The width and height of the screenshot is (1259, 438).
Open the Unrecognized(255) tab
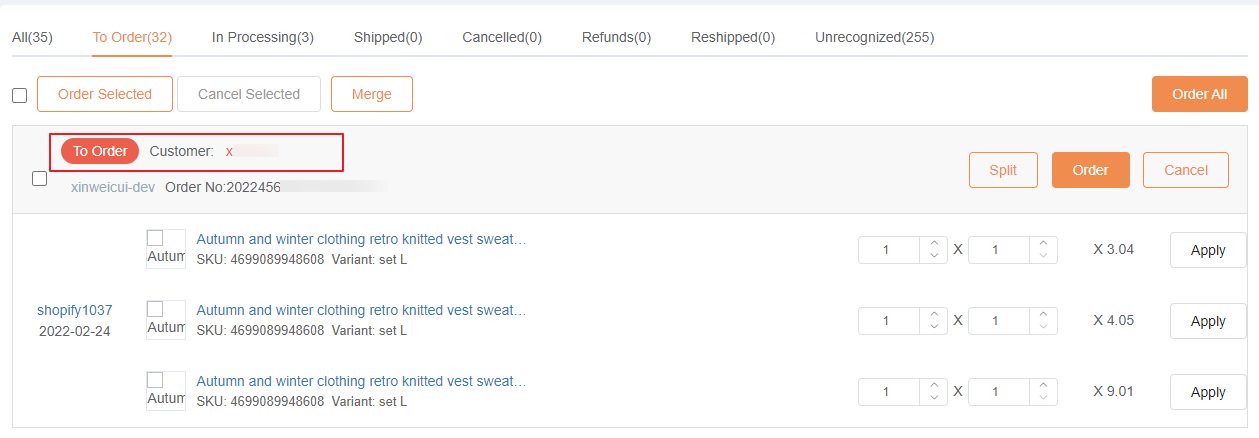pos(874,38)
